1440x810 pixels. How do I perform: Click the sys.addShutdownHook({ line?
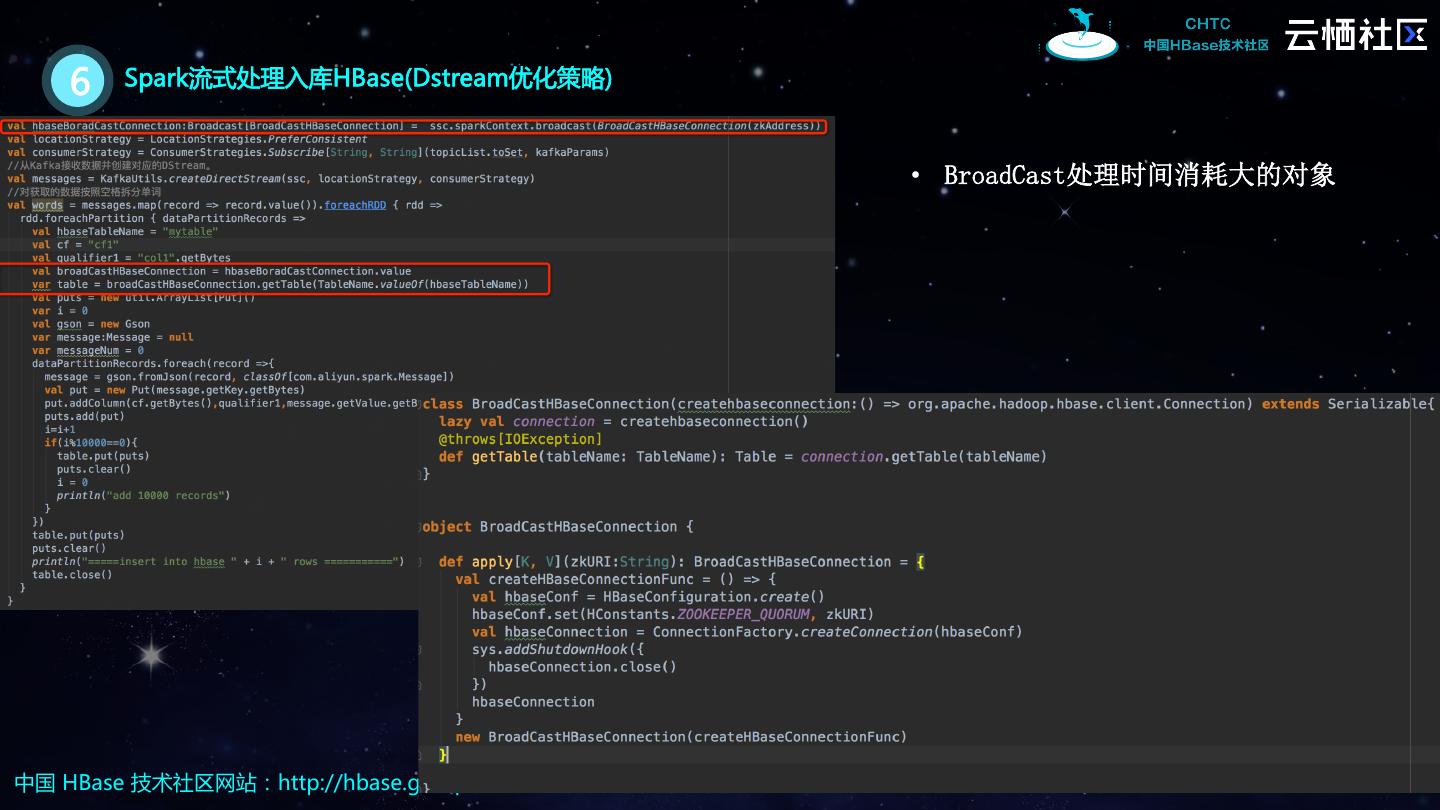coord(558,649)
